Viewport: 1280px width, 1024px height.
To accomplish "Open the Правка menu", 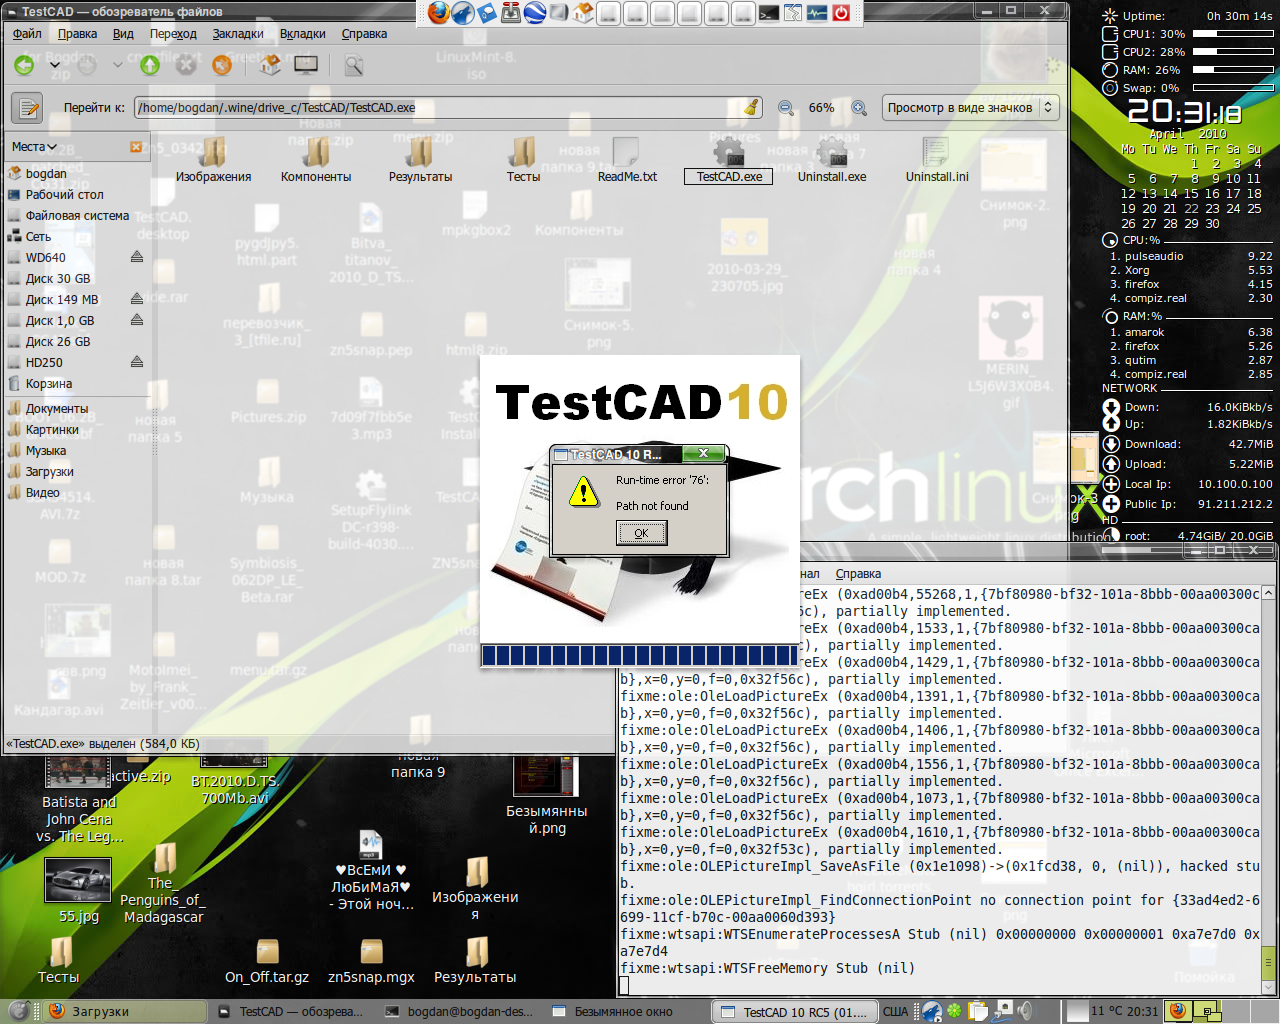I will 77,34.
